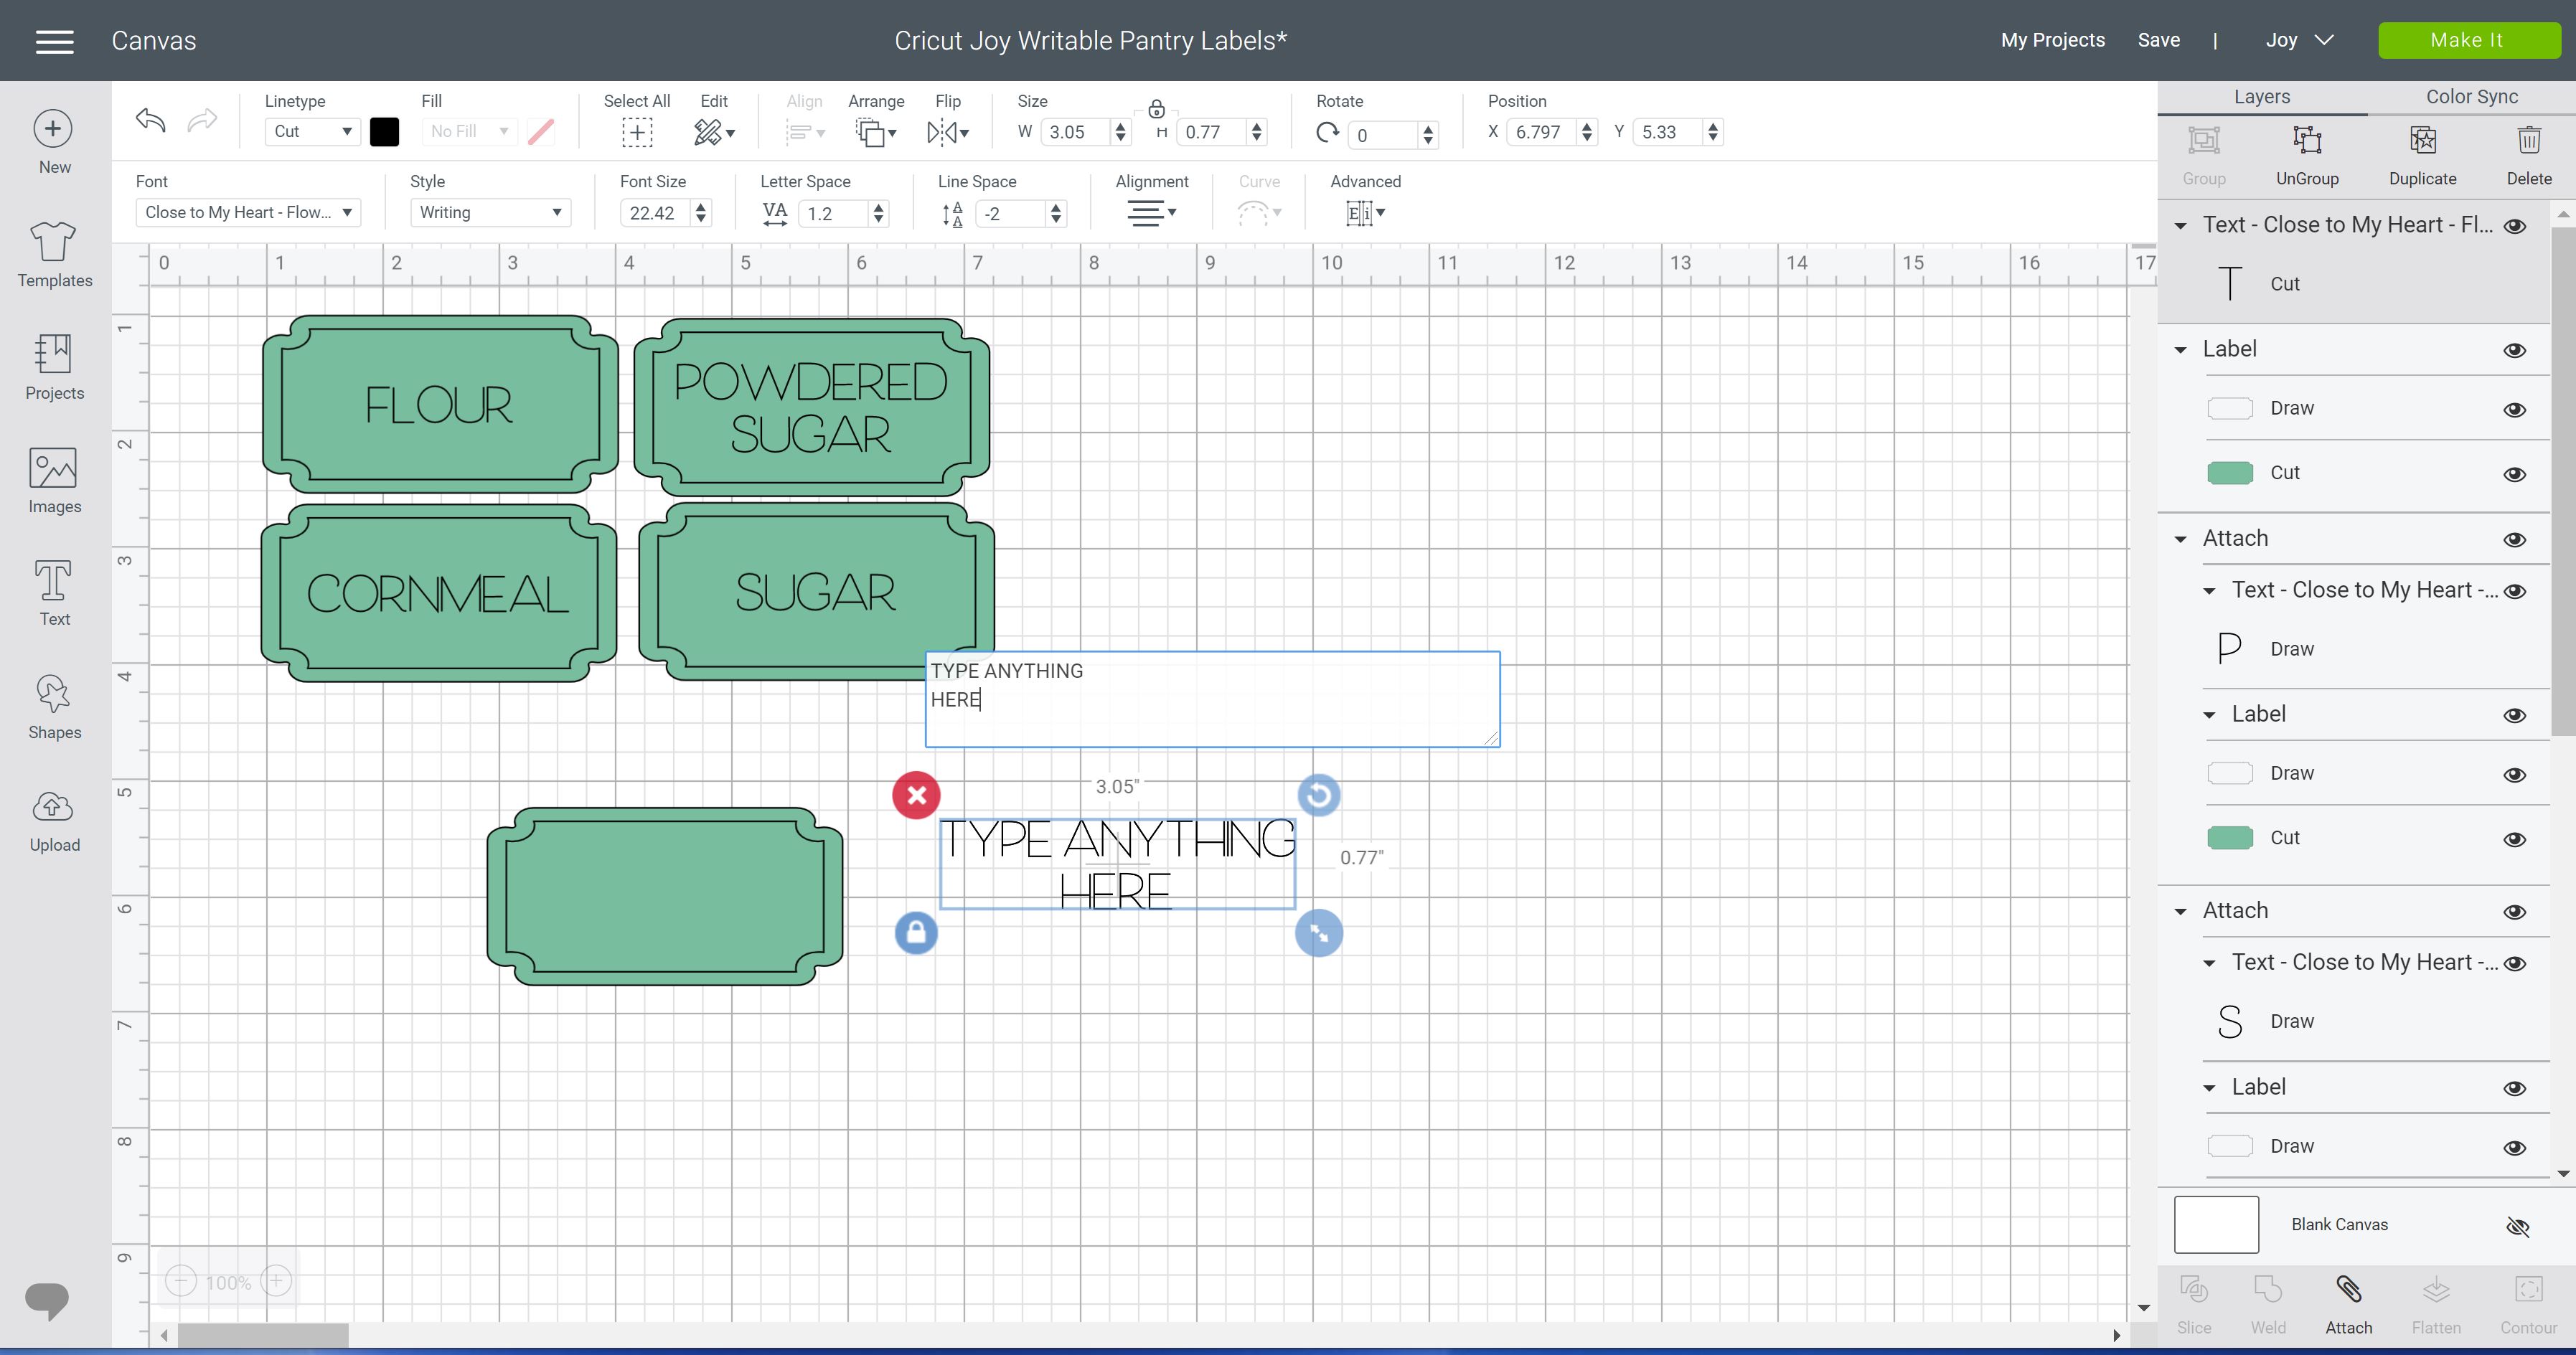Switch to the Color Sync tab
2576x1355 pixels.
click(2471, 96)
